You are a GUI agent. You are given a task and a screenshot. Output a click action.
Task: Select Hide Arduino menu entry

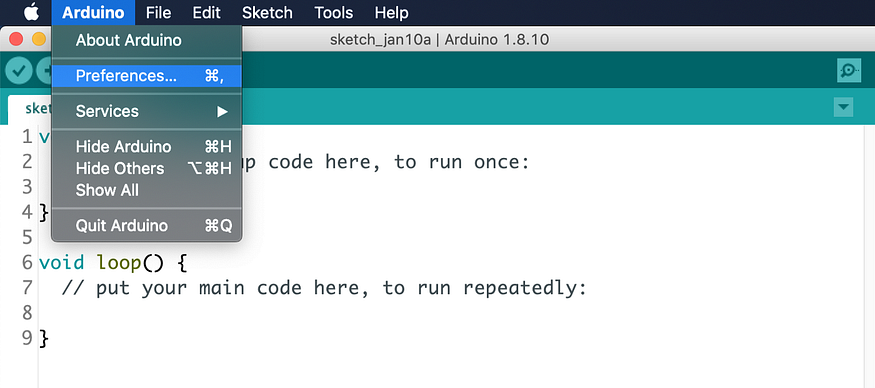coord(147,147)
